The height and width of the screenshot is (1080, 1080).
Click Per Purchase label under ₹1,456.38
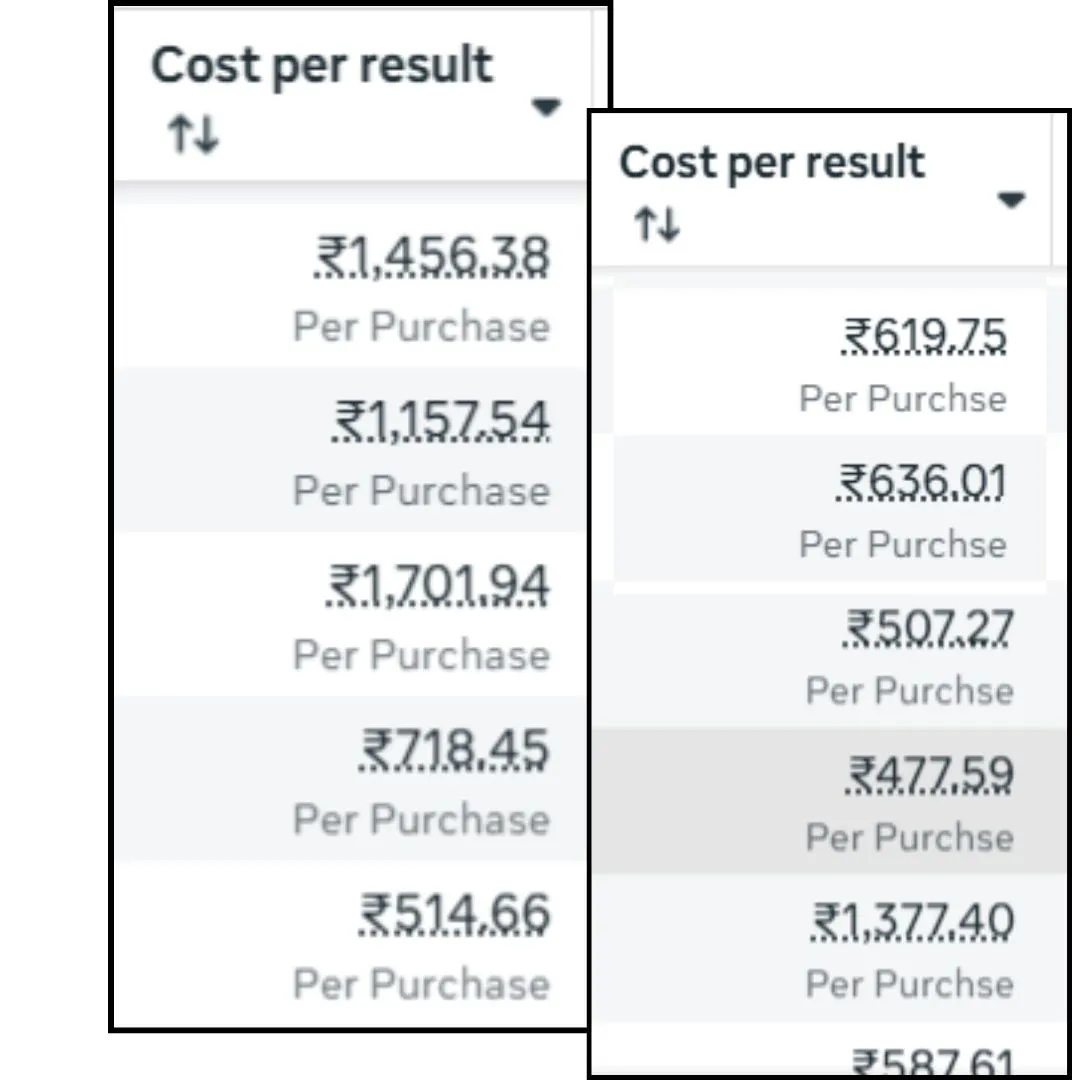coord(421,327)
